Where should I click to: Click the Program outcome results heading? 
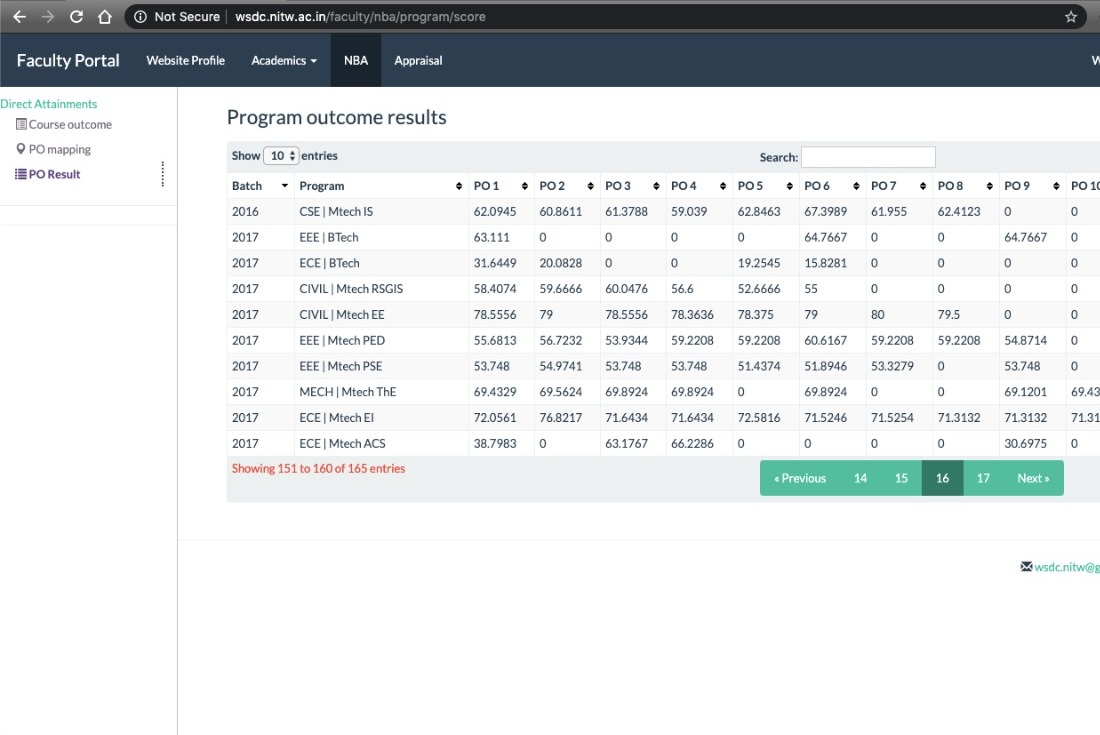coord(337,117)
